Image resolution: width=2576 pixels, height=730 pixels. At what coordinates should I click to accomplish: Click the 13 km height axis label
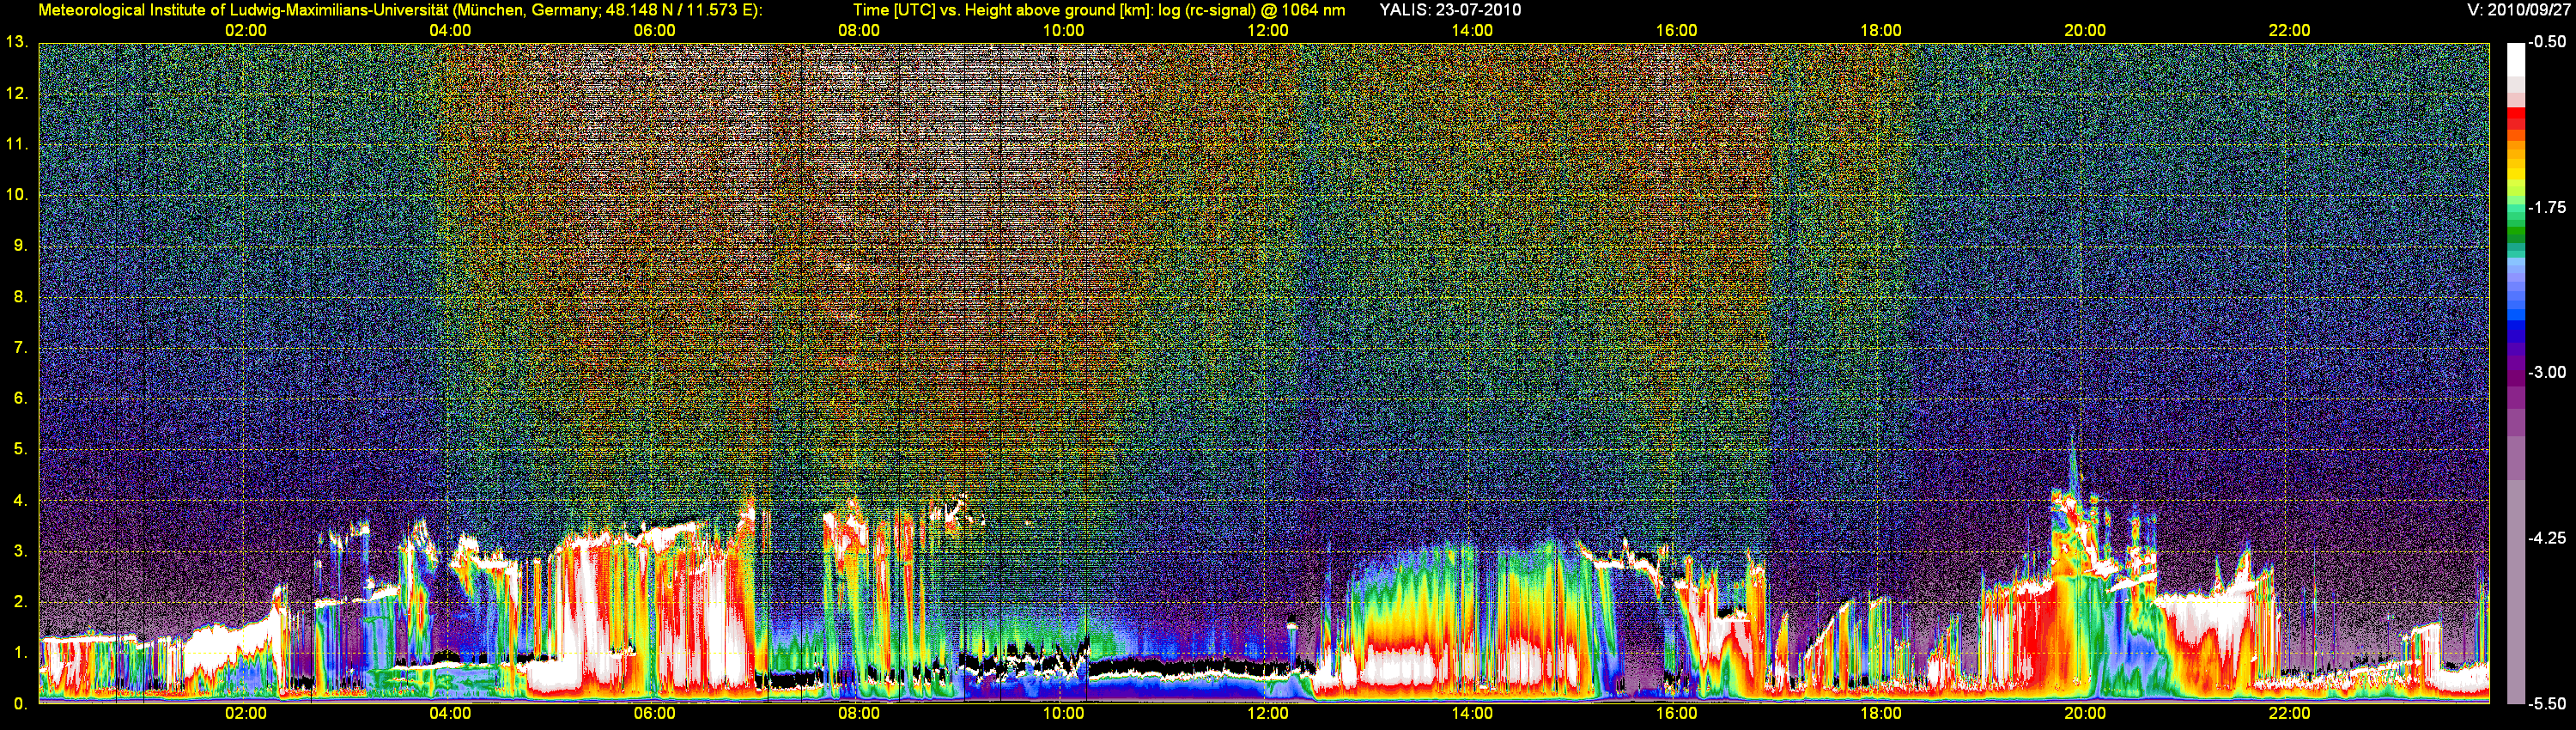pyautogui.click(x=16, y=42)
